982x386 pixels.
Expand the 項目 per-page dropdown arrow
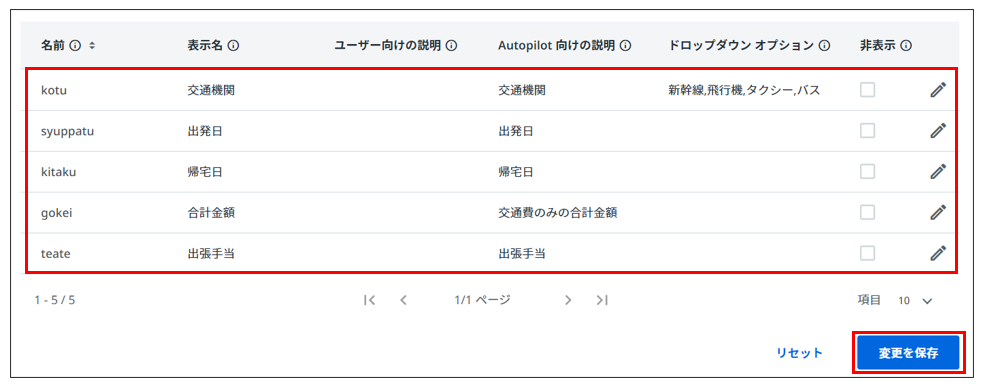tap(928, 301)
